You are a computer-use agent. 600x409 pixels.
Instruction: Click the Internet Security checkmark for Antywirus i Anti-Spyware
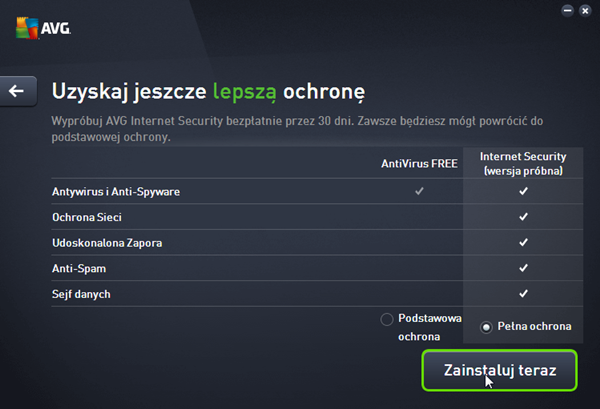coord(523,190)
